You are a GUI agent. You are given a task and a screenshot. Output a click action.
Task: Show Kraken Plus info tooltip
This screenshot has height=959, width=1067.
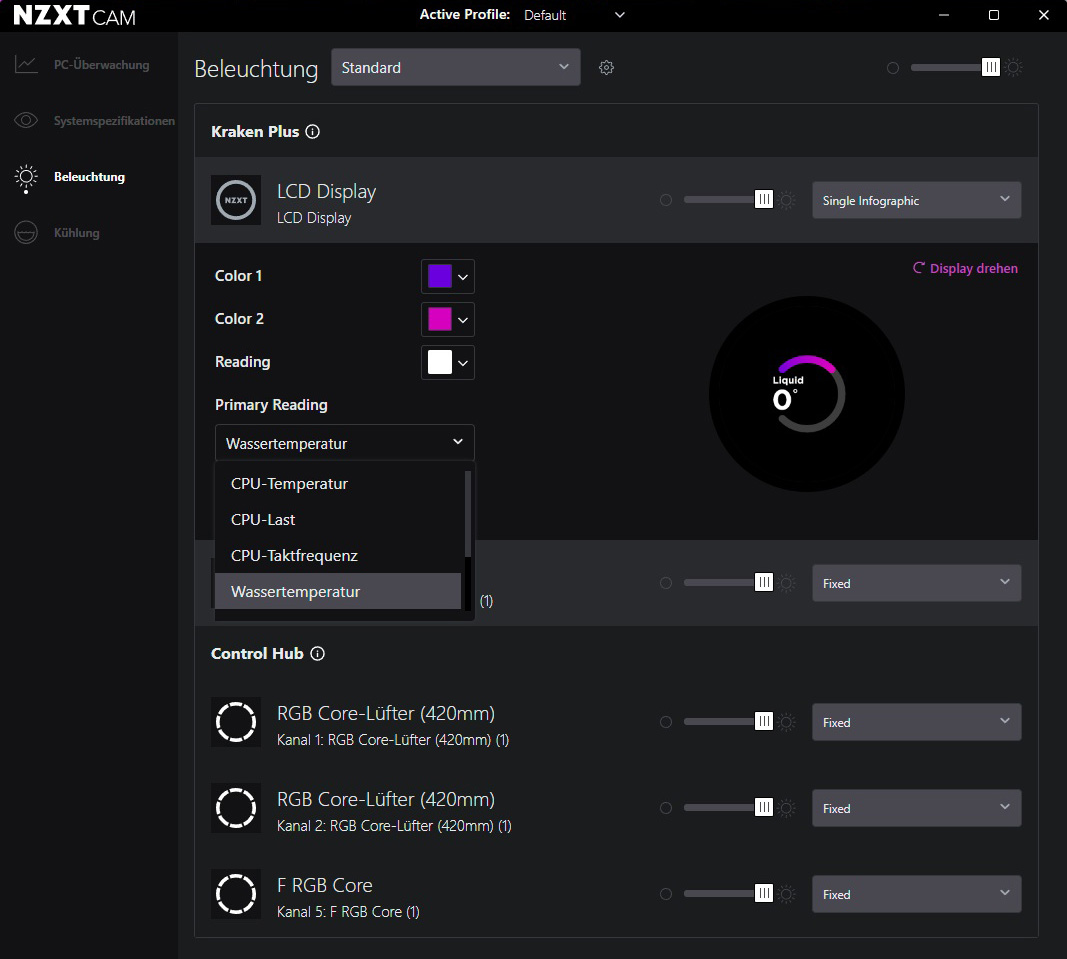tap(312, 131)
